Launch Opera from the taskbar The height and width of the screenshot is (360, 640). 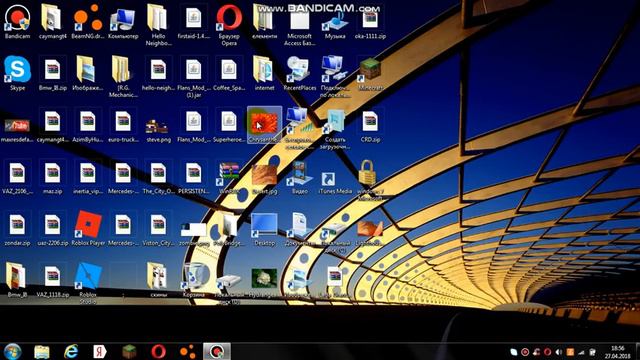click(x=158, y=351)
